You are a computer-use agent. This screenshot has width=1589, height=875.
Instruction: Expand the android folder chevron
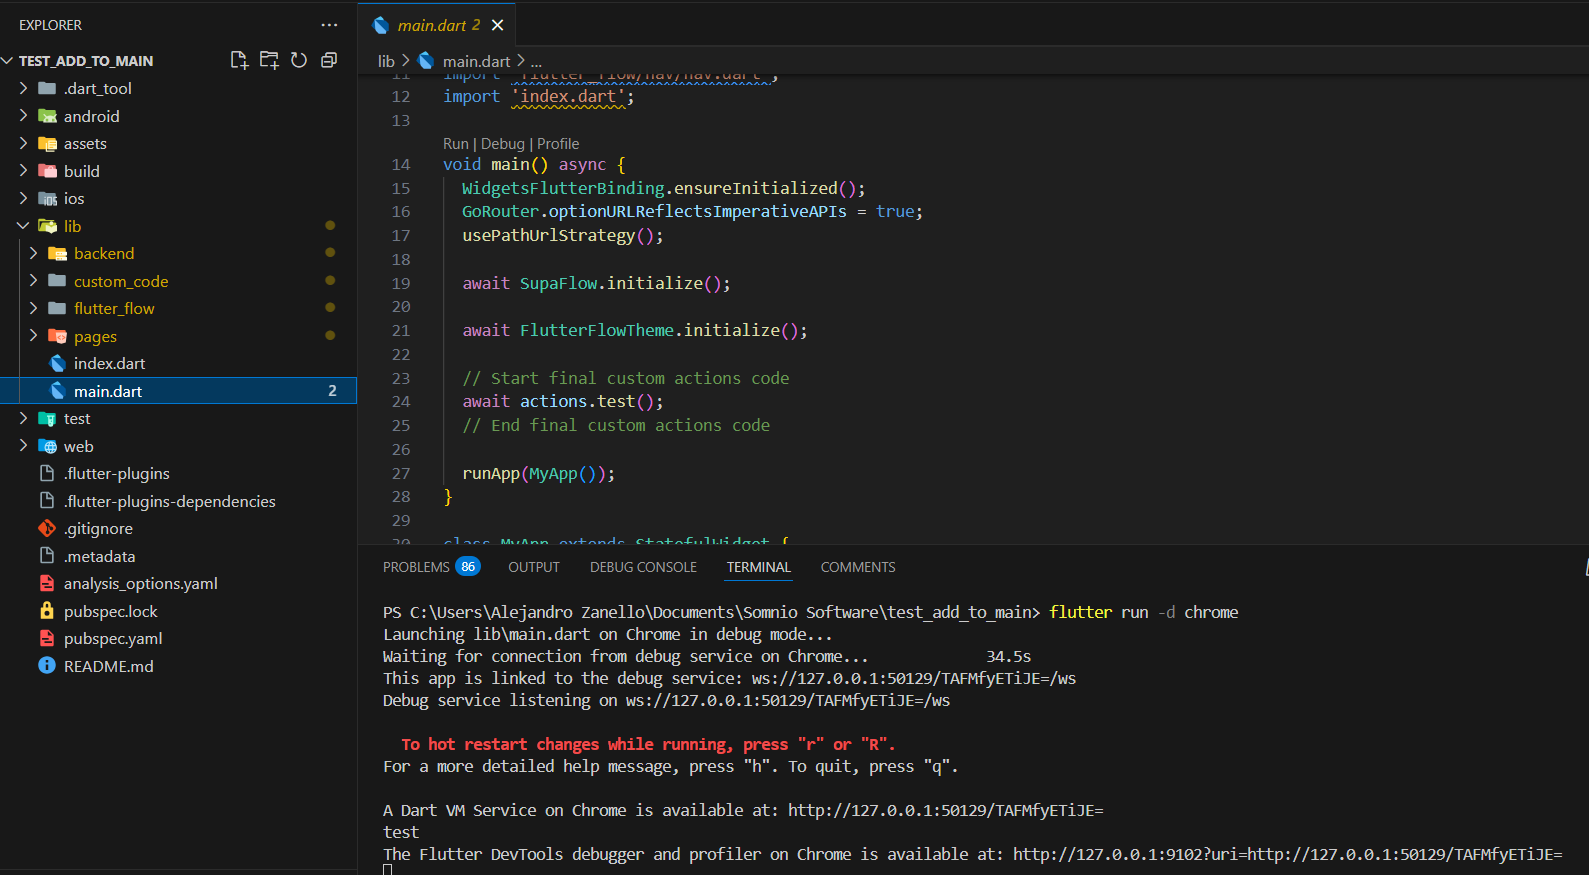(23, 116)
